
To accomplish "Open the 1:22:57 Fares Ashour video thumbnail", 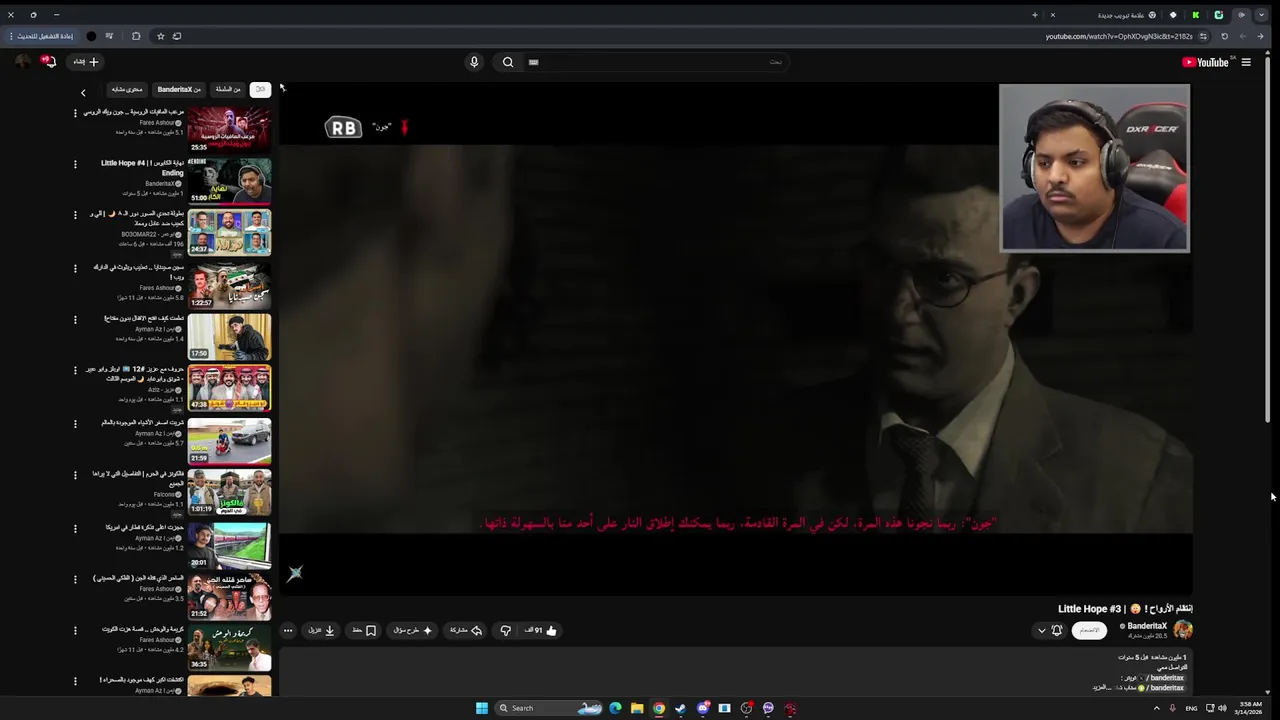I will click(x=229, y=284).
